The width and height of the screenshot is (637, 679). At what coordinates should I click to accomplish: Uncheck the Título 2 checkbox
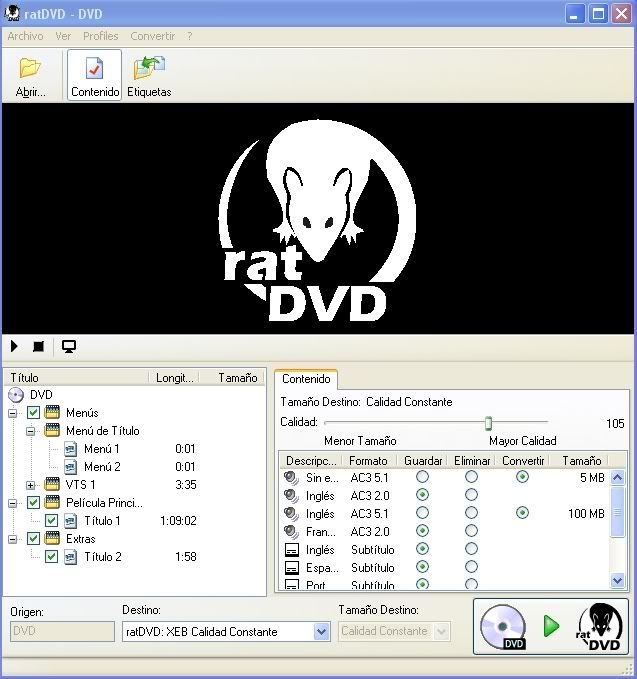(52, 556)
